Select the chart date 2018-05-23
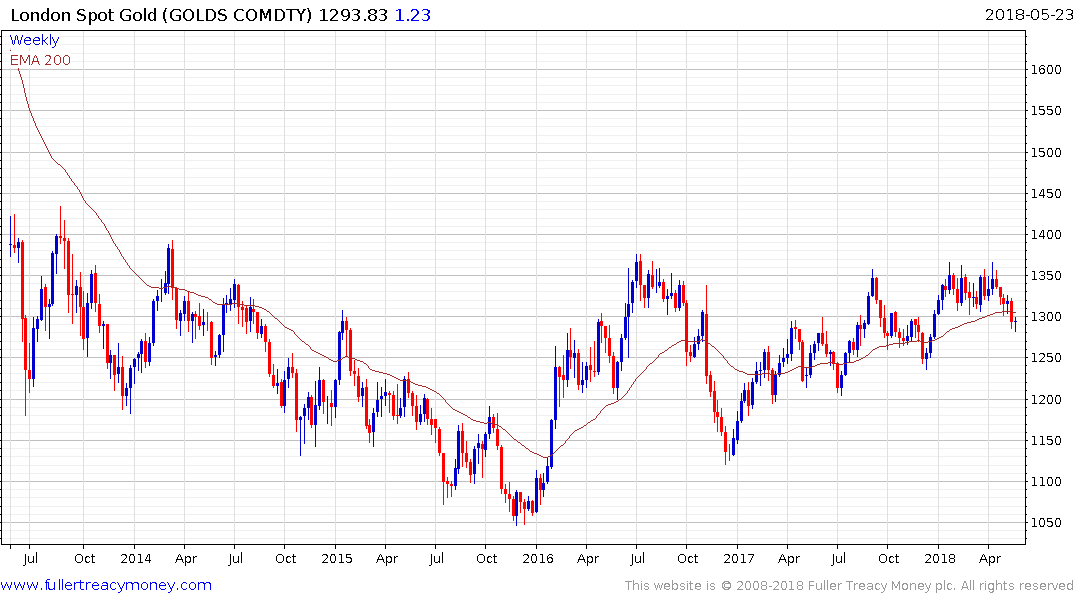Screen dimensions: 1075x600 tap(1028, 15)
